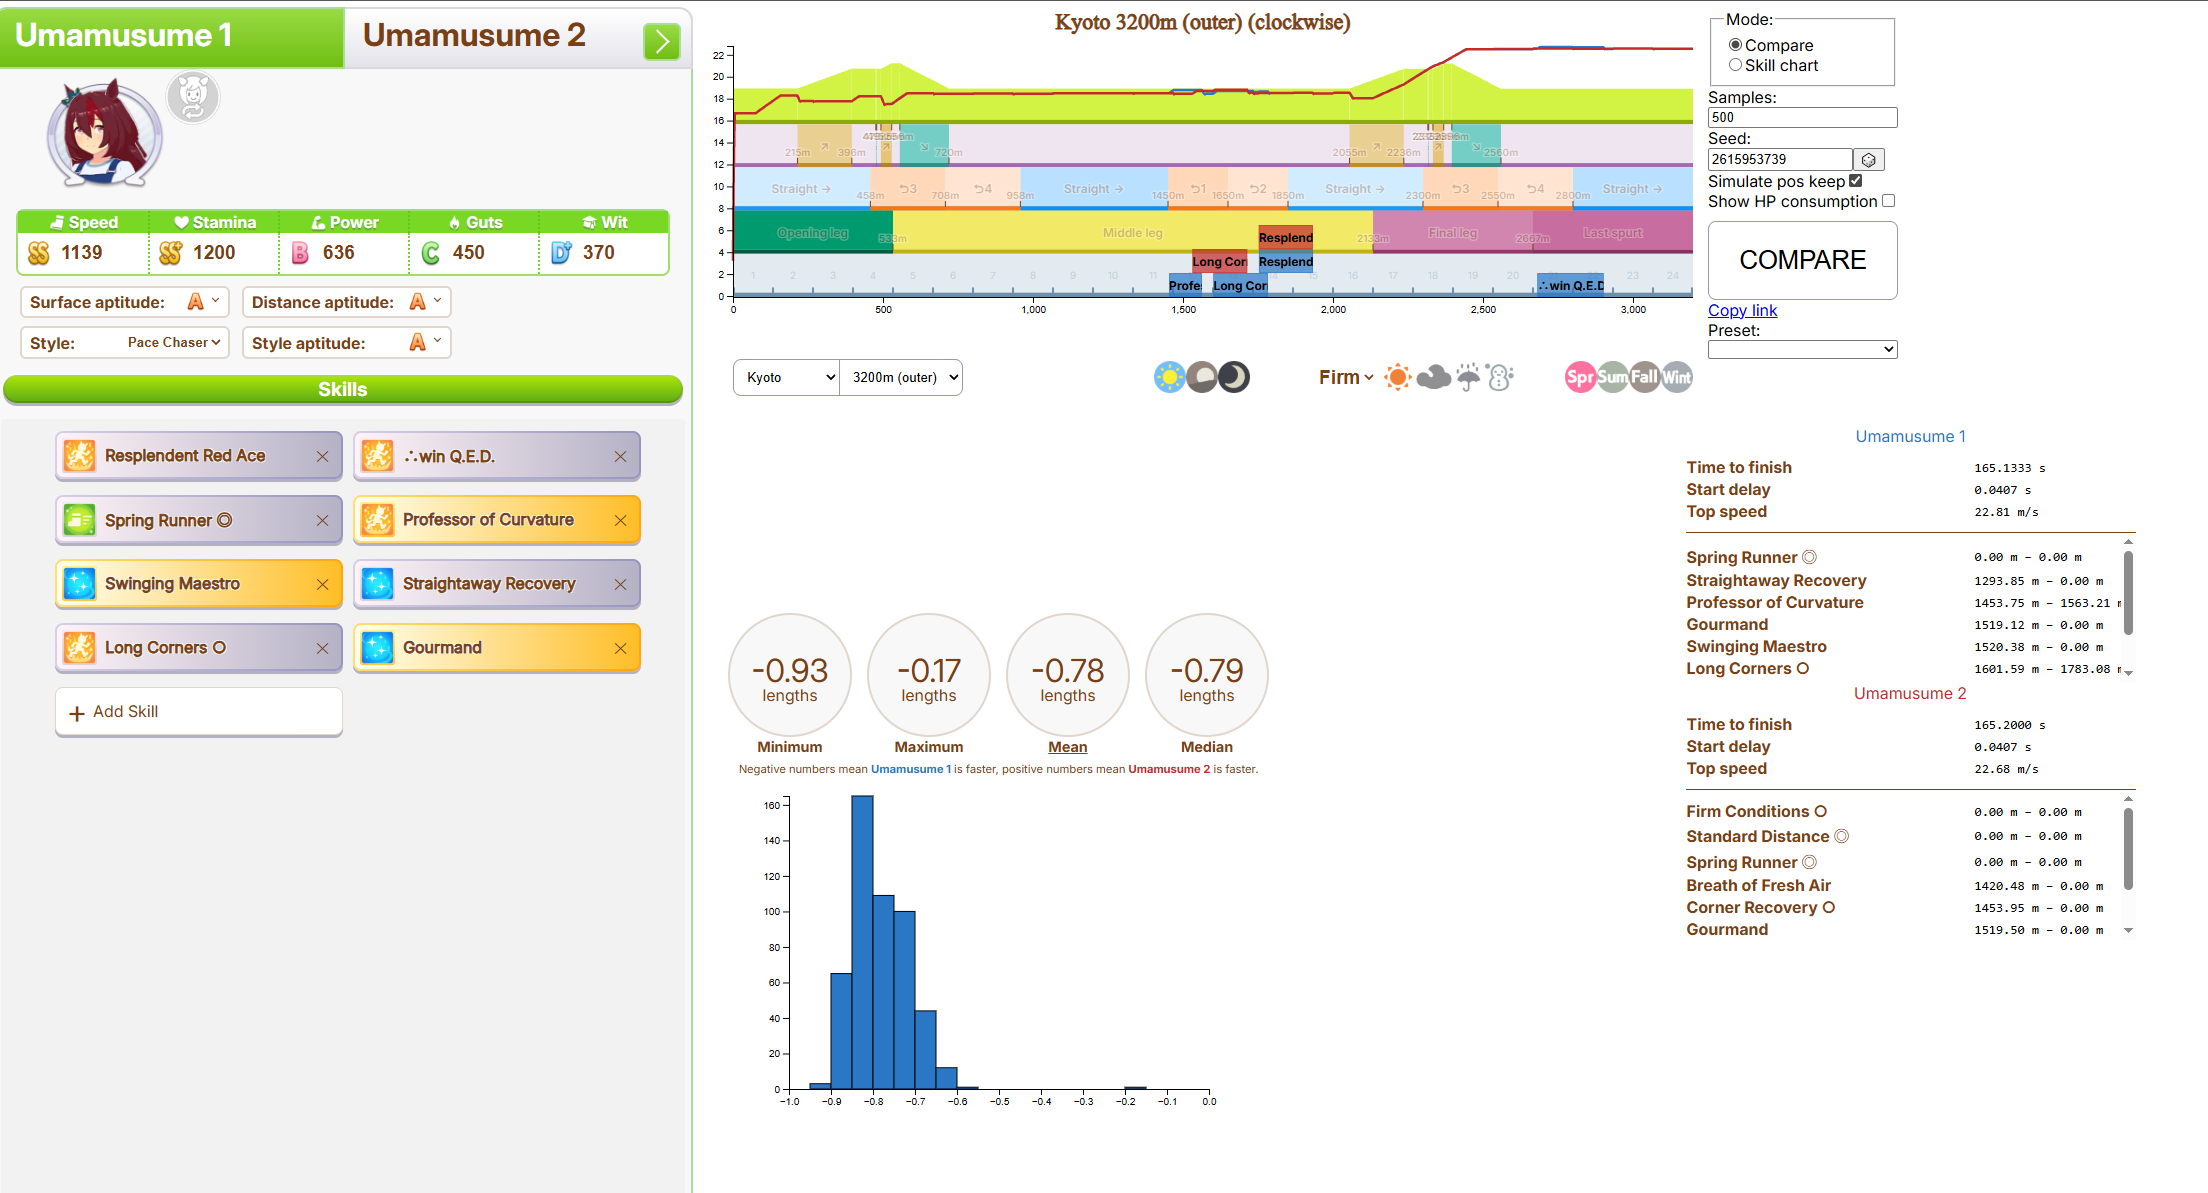Viewport: 2208px width, 1193px height.
Task: Click the COMPARE button
Action: coord(1802,260)
